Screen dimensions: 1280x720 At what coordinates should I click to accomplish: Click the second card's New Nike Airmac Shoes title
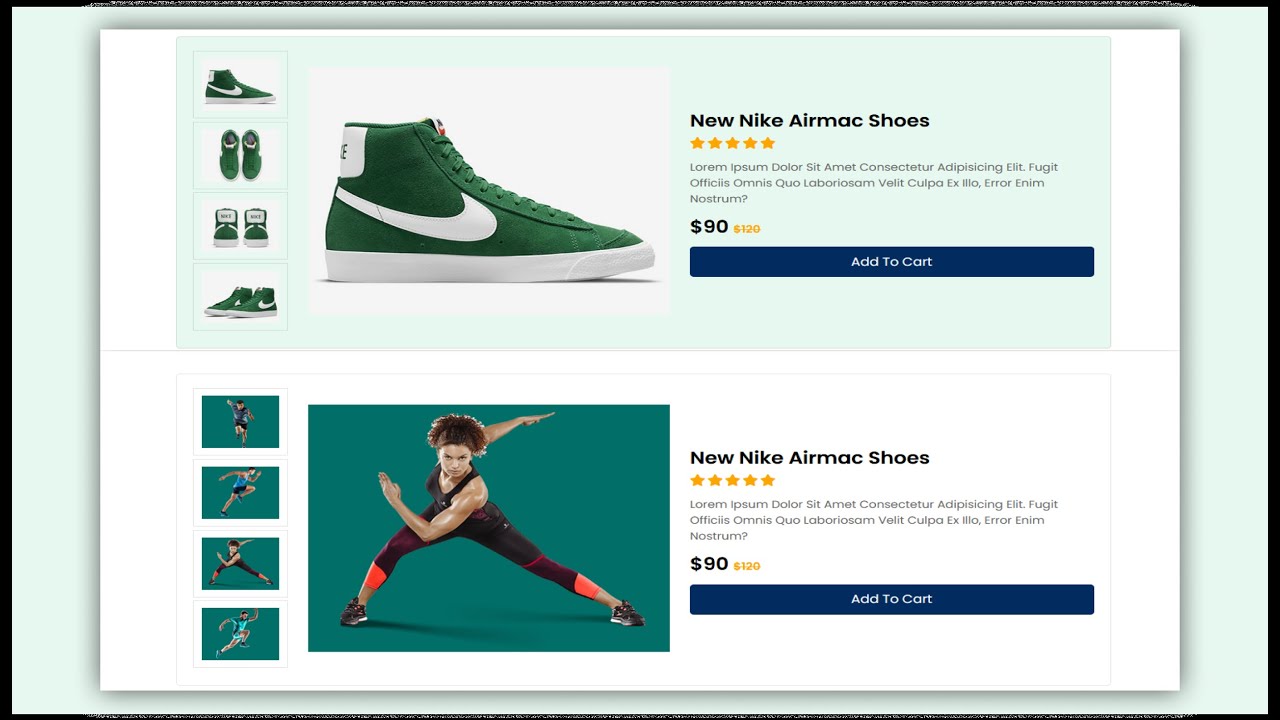809,458
